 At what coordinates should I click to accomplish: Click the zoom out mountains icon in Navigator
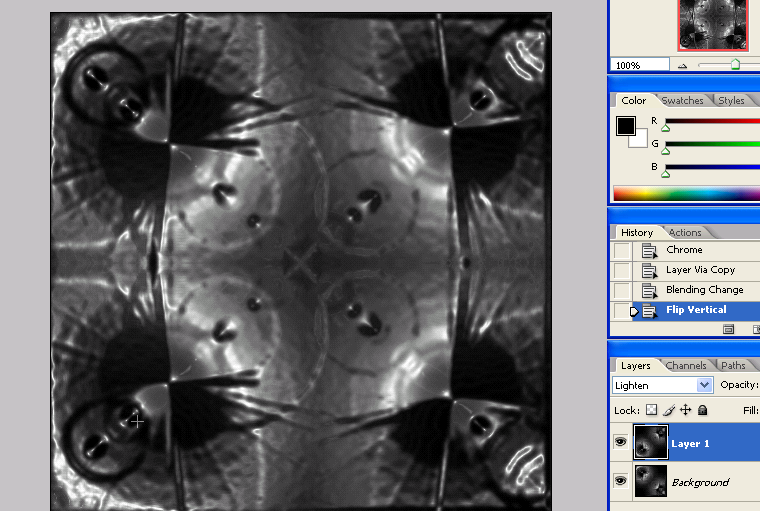click(x=682, y=65)
